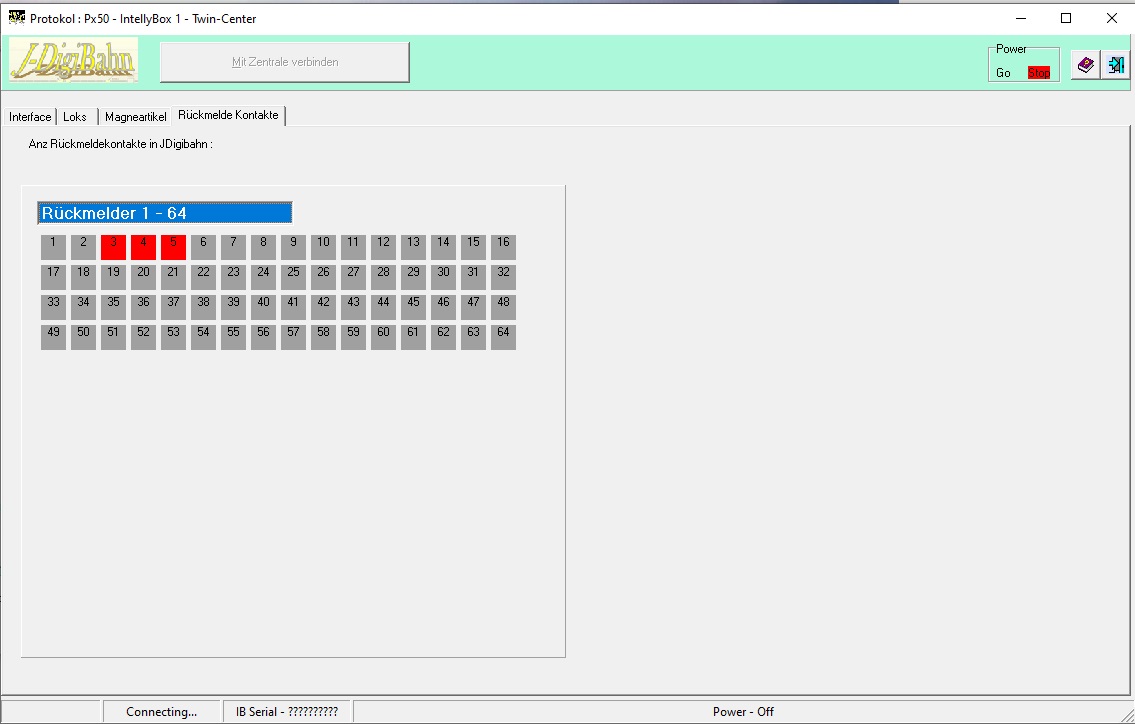Toggle feedback contact 17
Screen dimensions: 1135x724
click(54, 277)
